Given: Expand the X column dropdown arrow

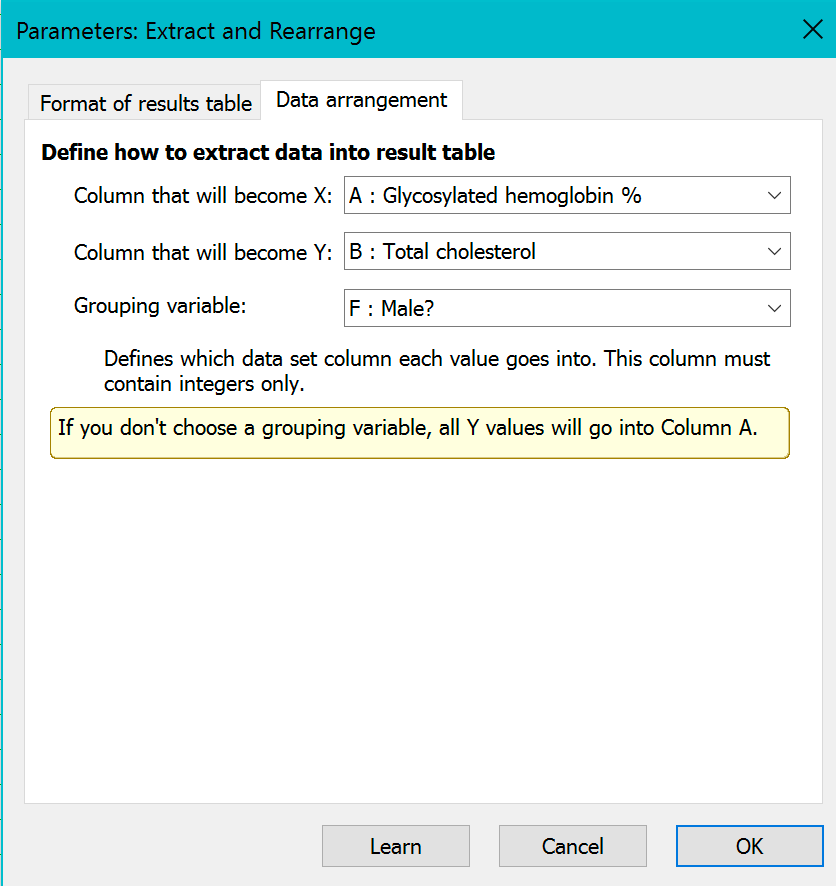Looking at the screenshot, I should [774, 196].
